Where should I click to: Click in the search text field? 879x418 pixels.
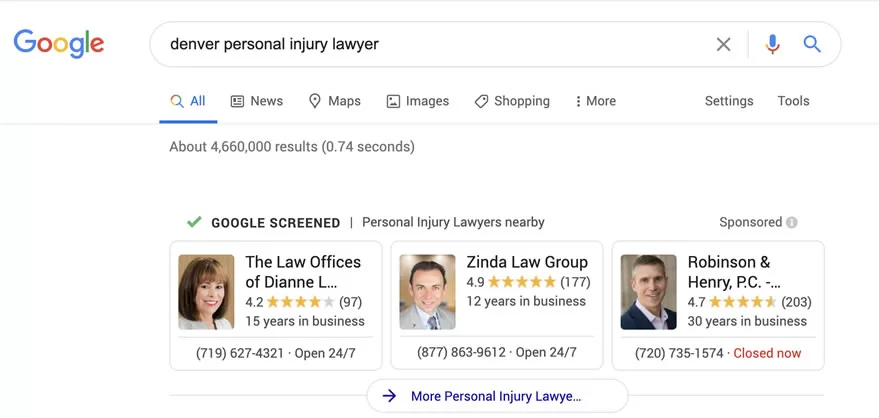[430, 44]
